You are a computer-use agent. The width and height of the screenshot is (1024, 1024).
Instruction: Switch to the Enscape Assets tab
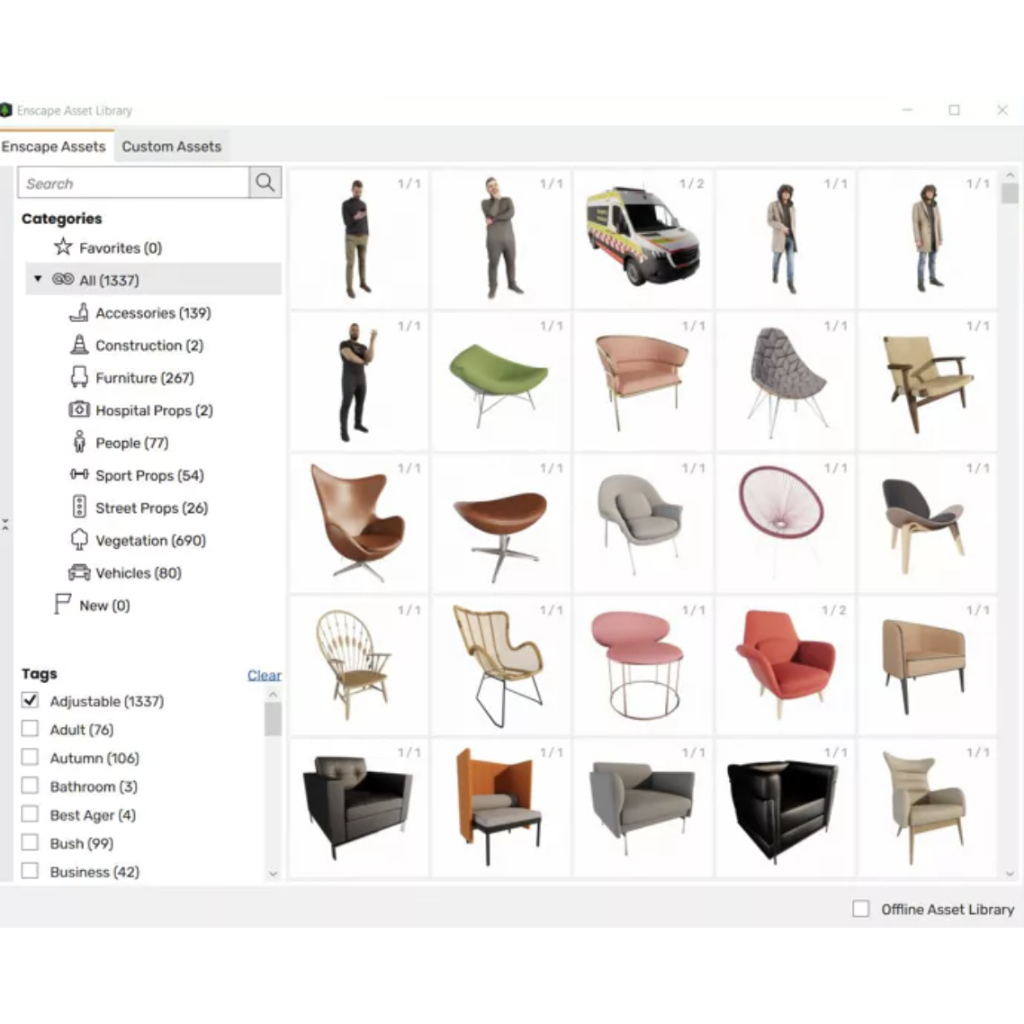[x=54, y=146]
